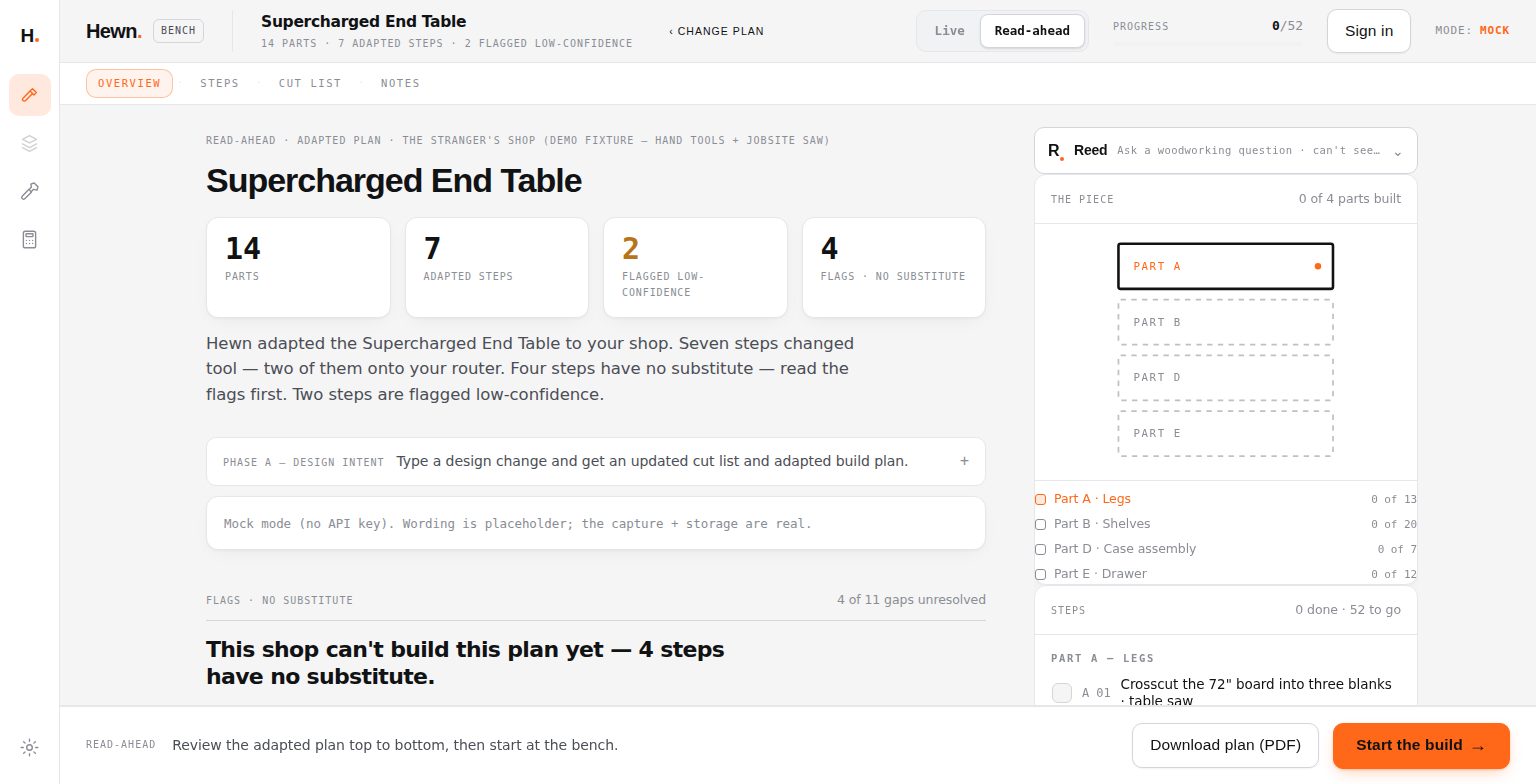Open the Change Plan selector
The width and height of the screenshot is (1536, 784).
pyautogui.click(x=716, y=31)
